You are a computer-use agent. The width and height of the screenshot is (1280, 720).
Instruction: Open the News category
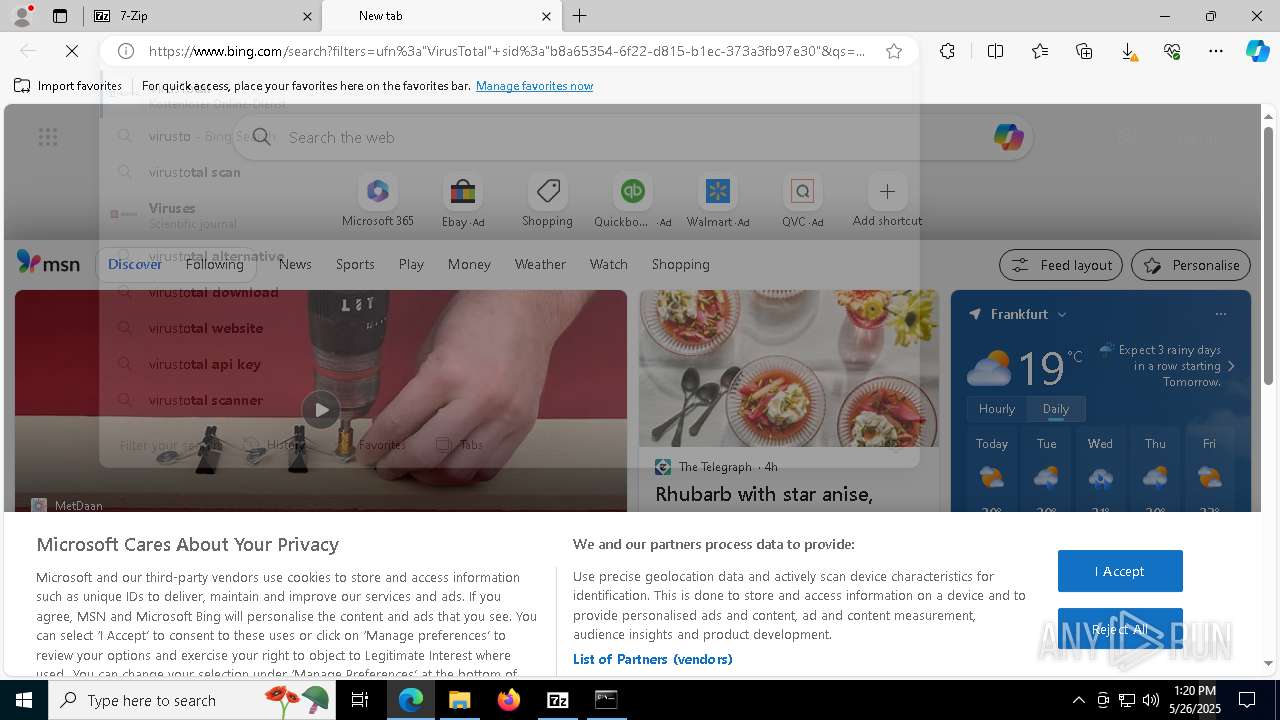pos(295,264)
